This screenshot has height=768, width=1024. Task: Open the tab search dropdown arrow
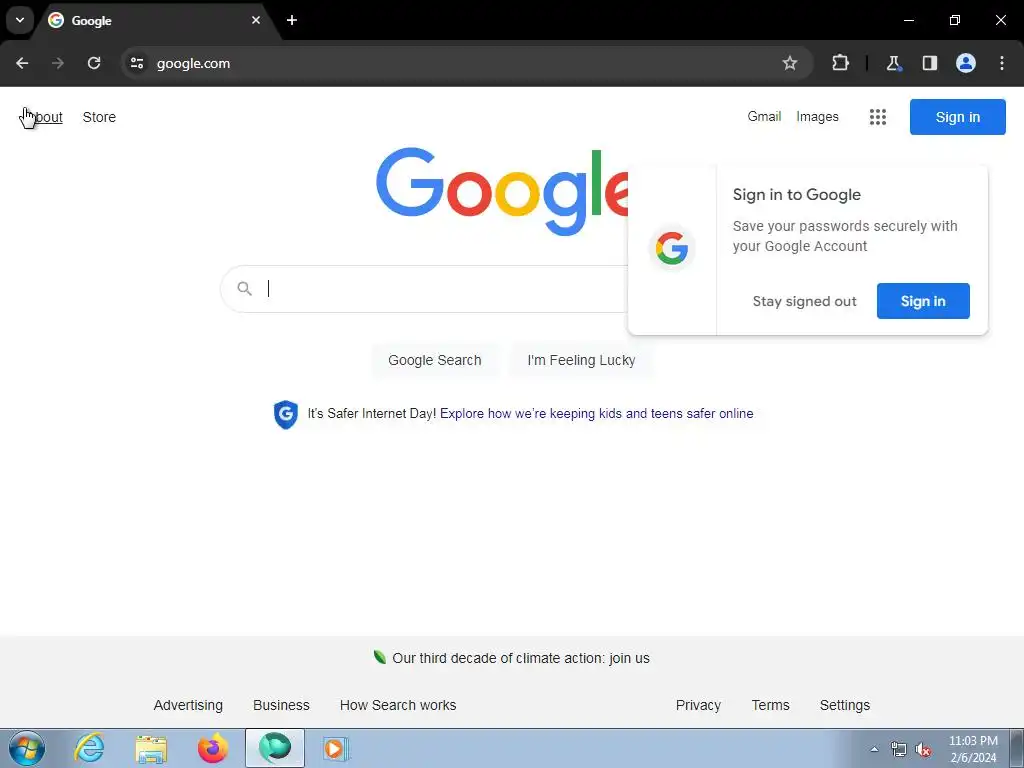[x=20, y=20]
